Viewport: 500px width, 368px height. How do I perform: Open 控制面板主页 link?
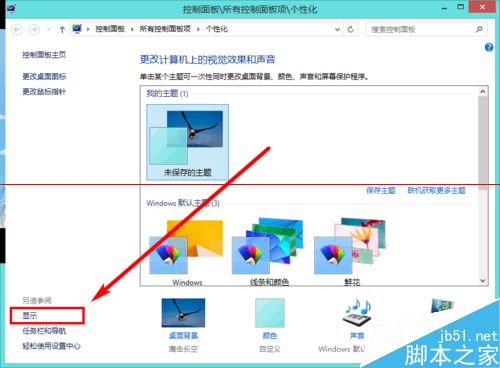point(44,55)
